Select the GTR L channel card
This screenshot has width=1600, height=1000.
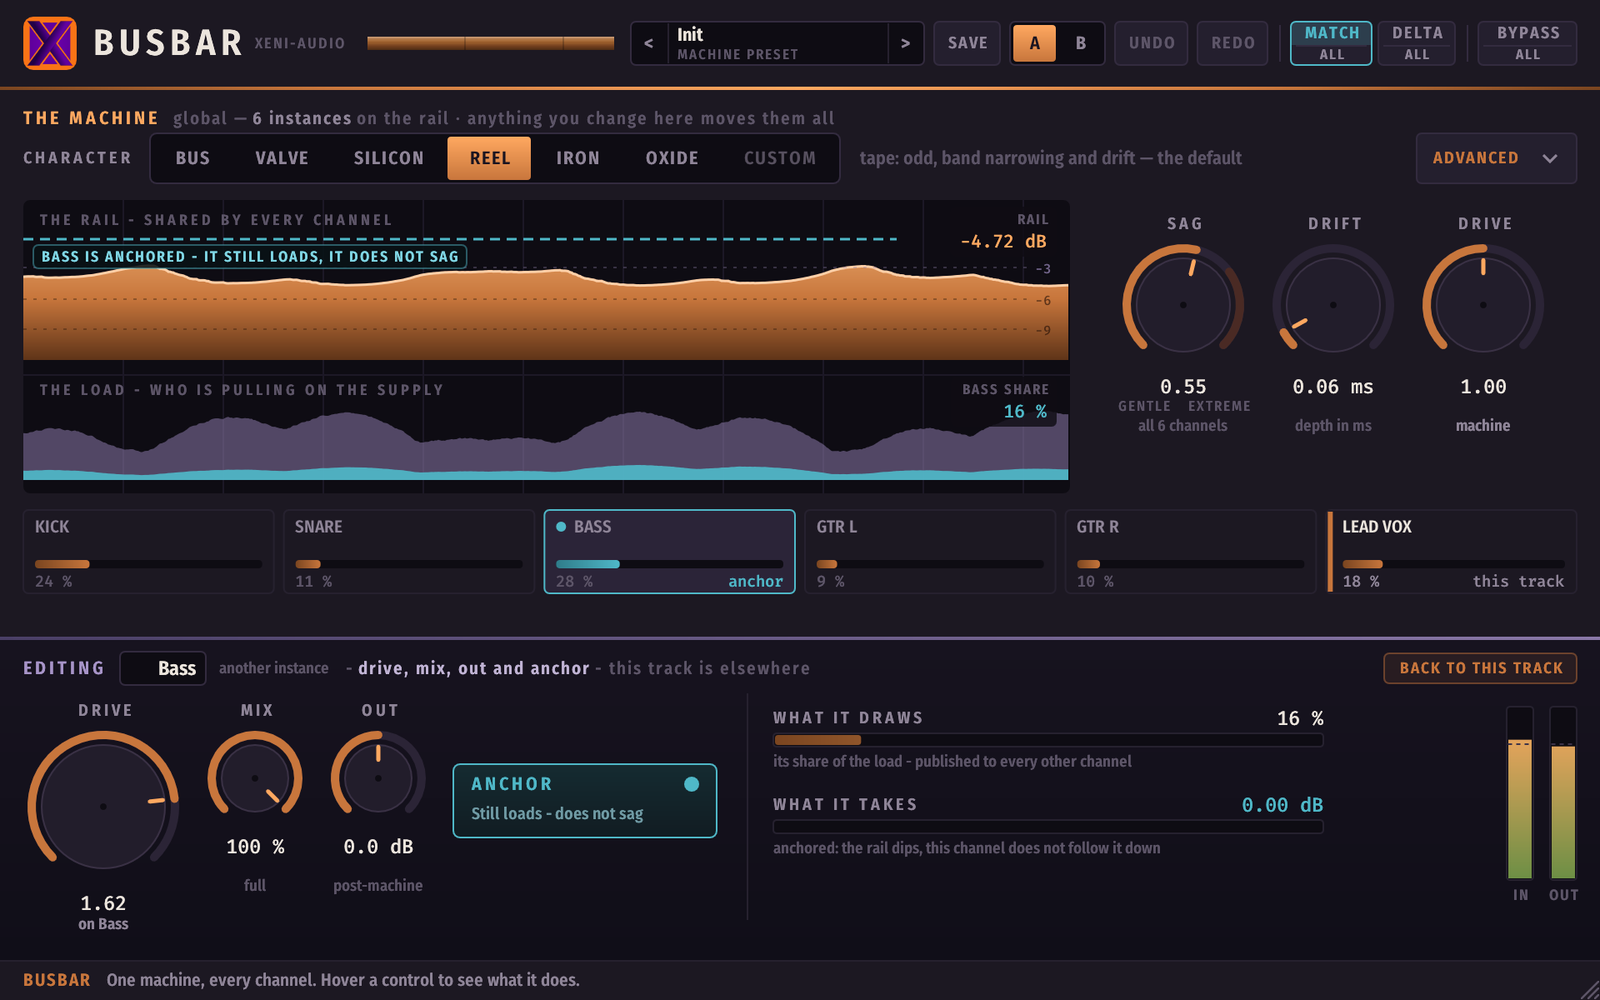[930, 552]
